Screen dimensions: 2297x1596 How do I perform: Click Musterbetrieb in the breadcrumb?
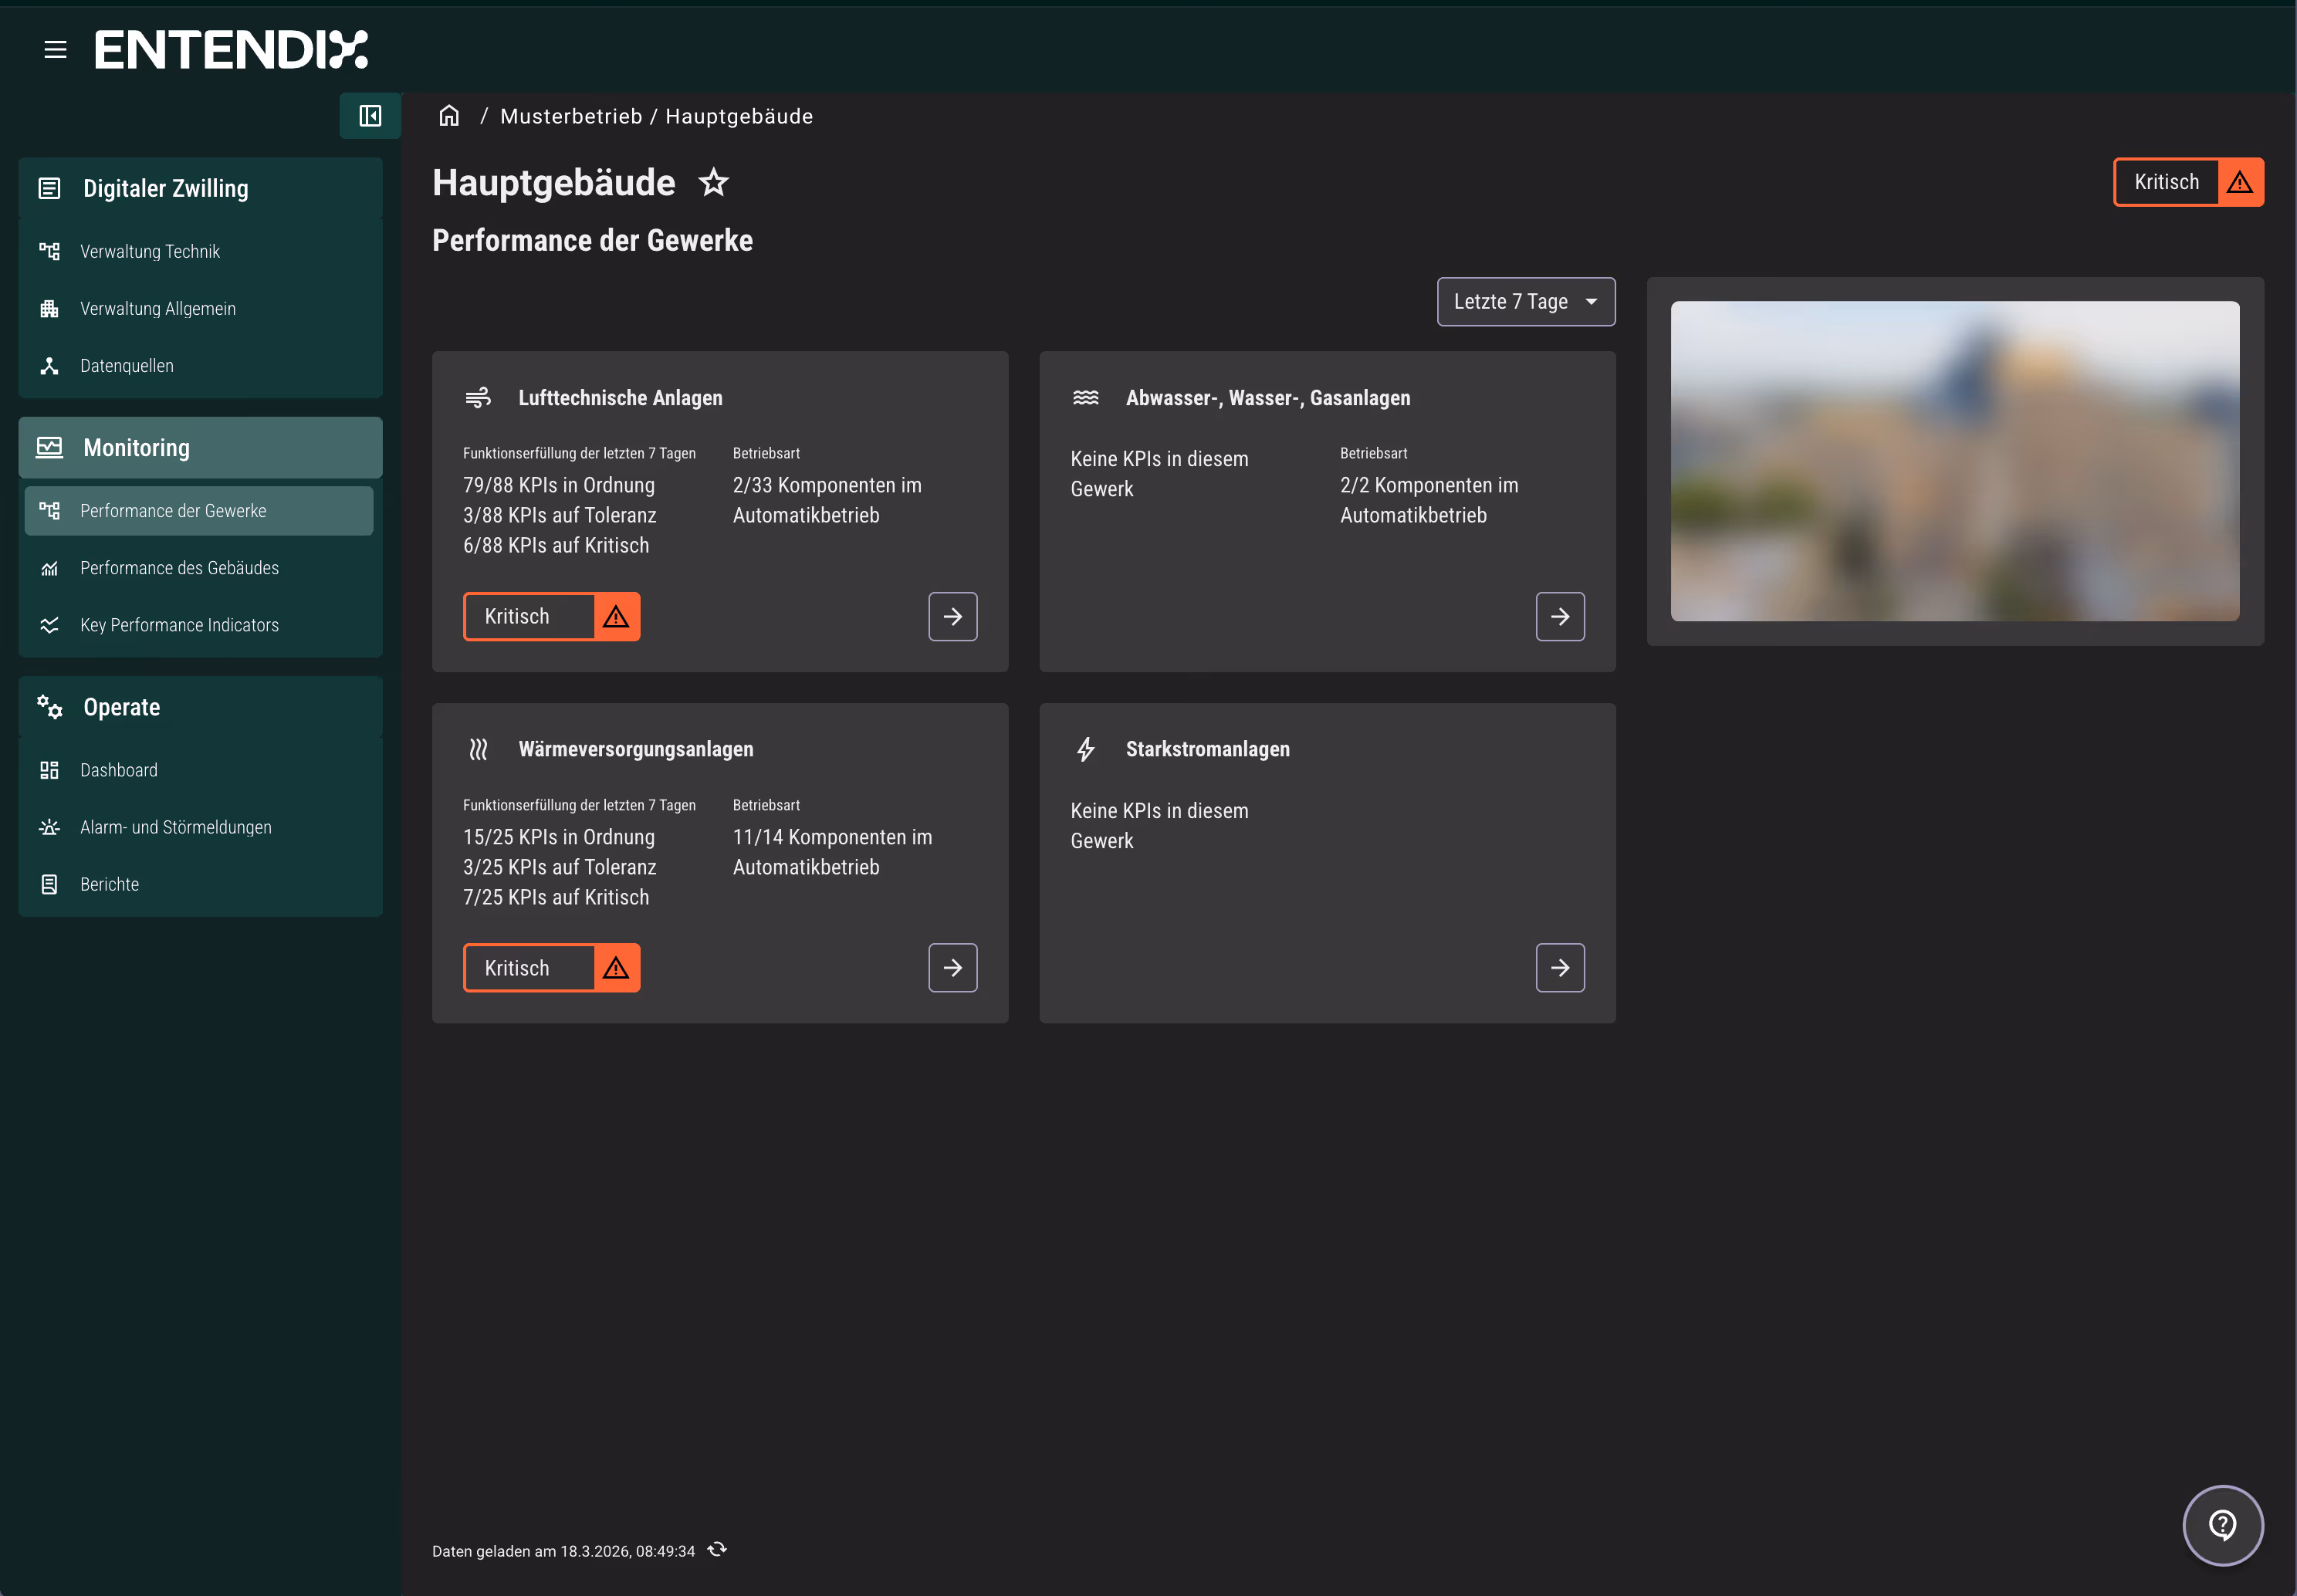[x=571, y=116]
